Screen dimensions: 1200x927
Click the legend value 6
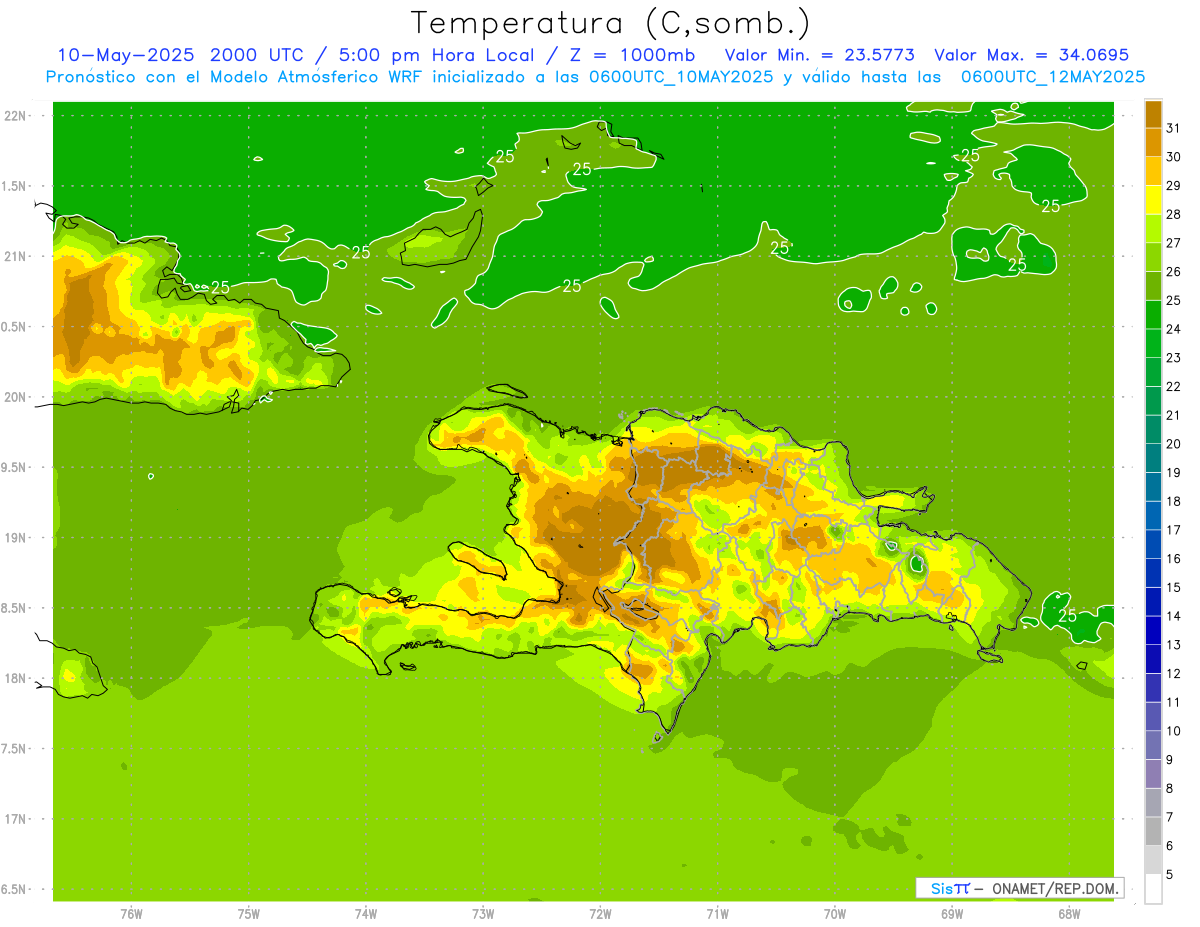1169,846
